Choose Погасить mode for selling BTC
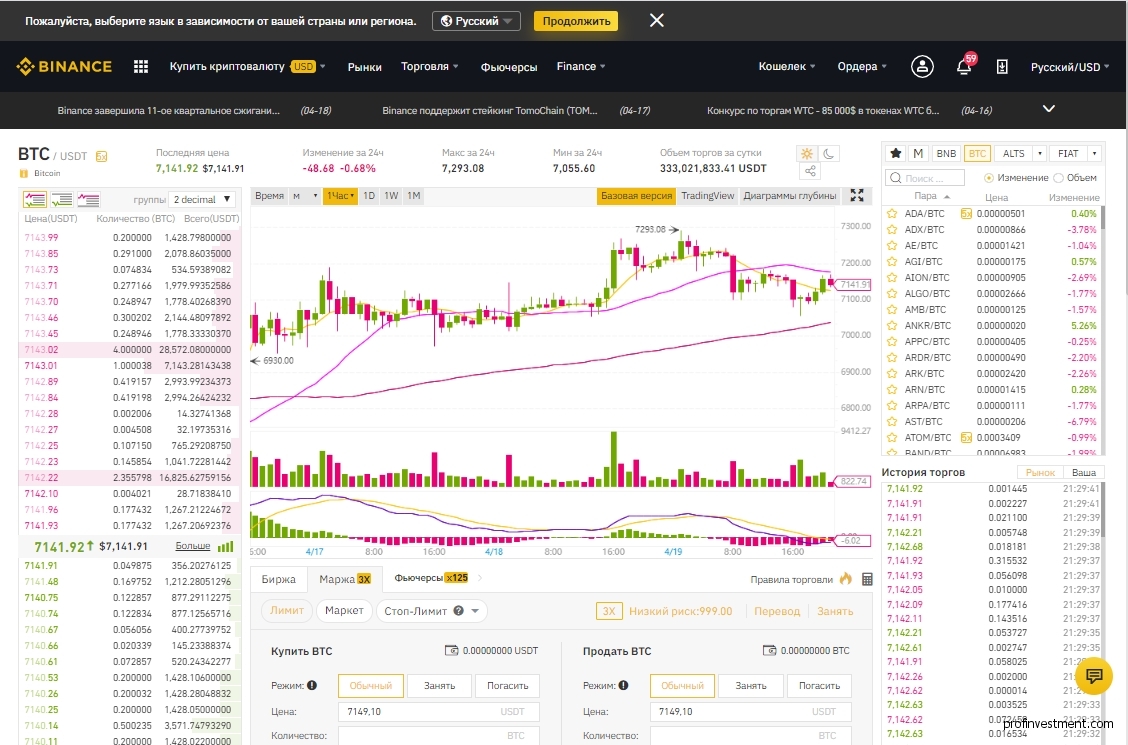This screenshot has height=745, width=1128. click(819, 685)
